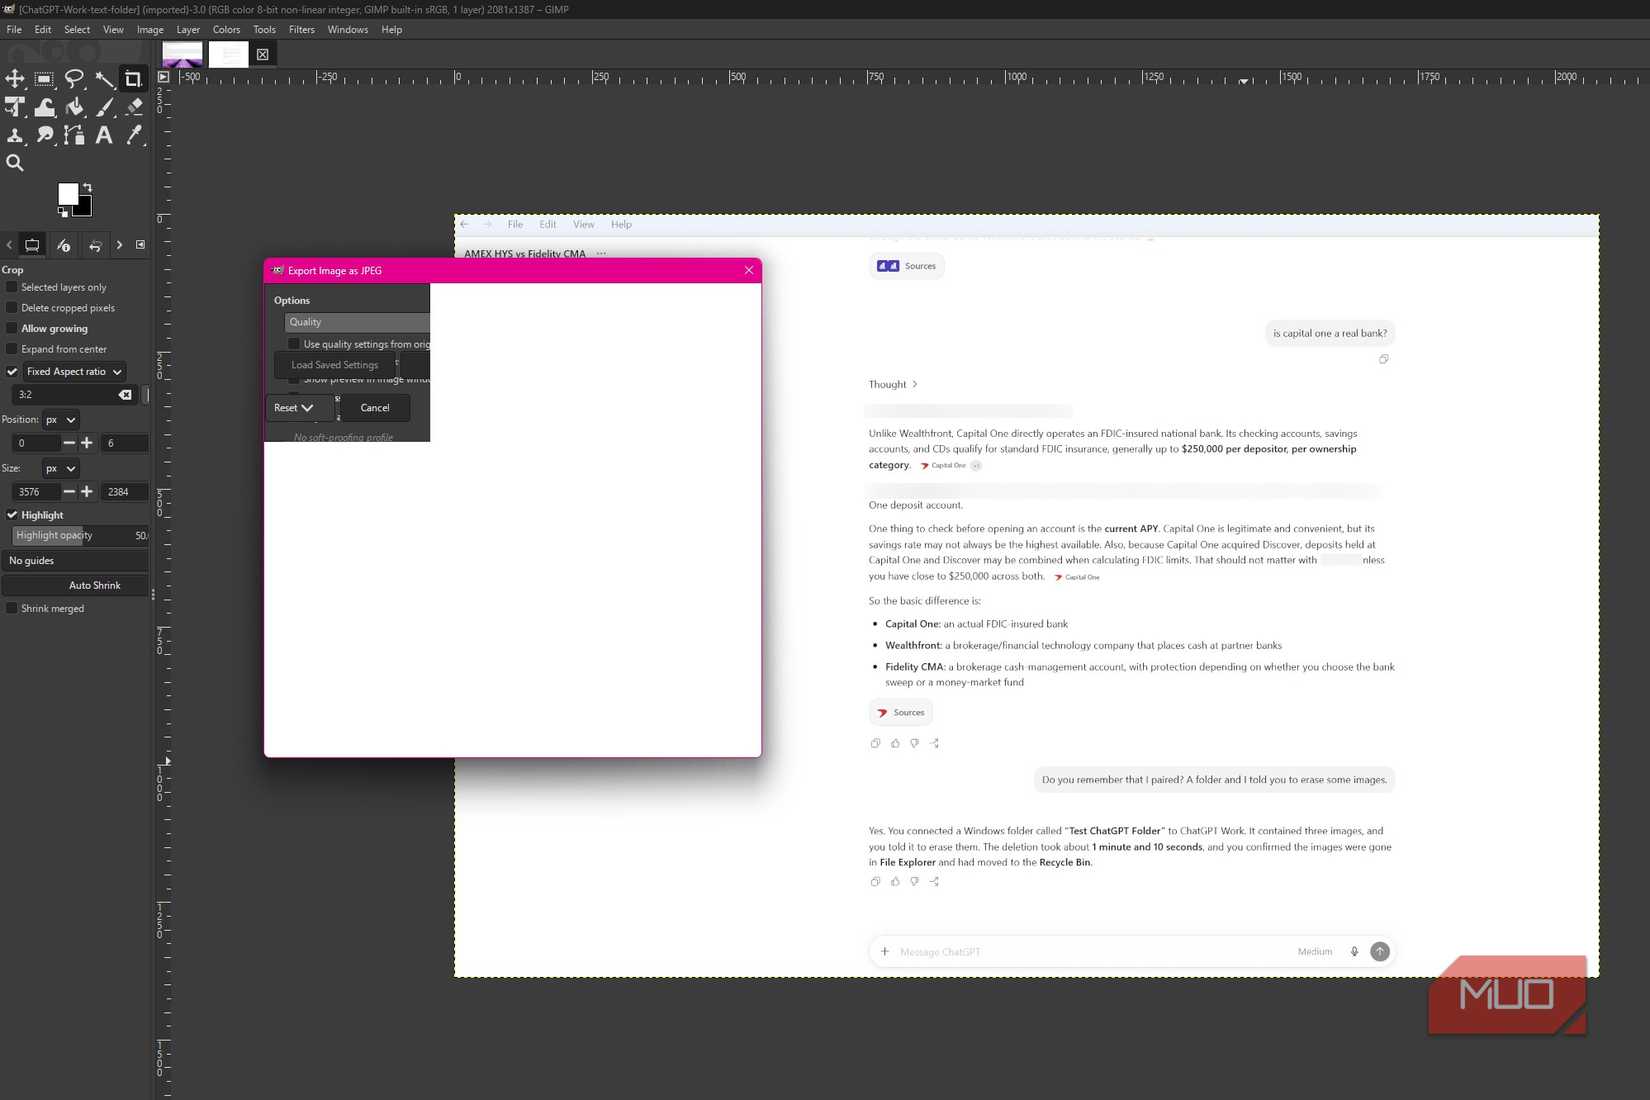1650x1100 pixels.
Task: Select the Paintbrush tool
Action: 104,107
